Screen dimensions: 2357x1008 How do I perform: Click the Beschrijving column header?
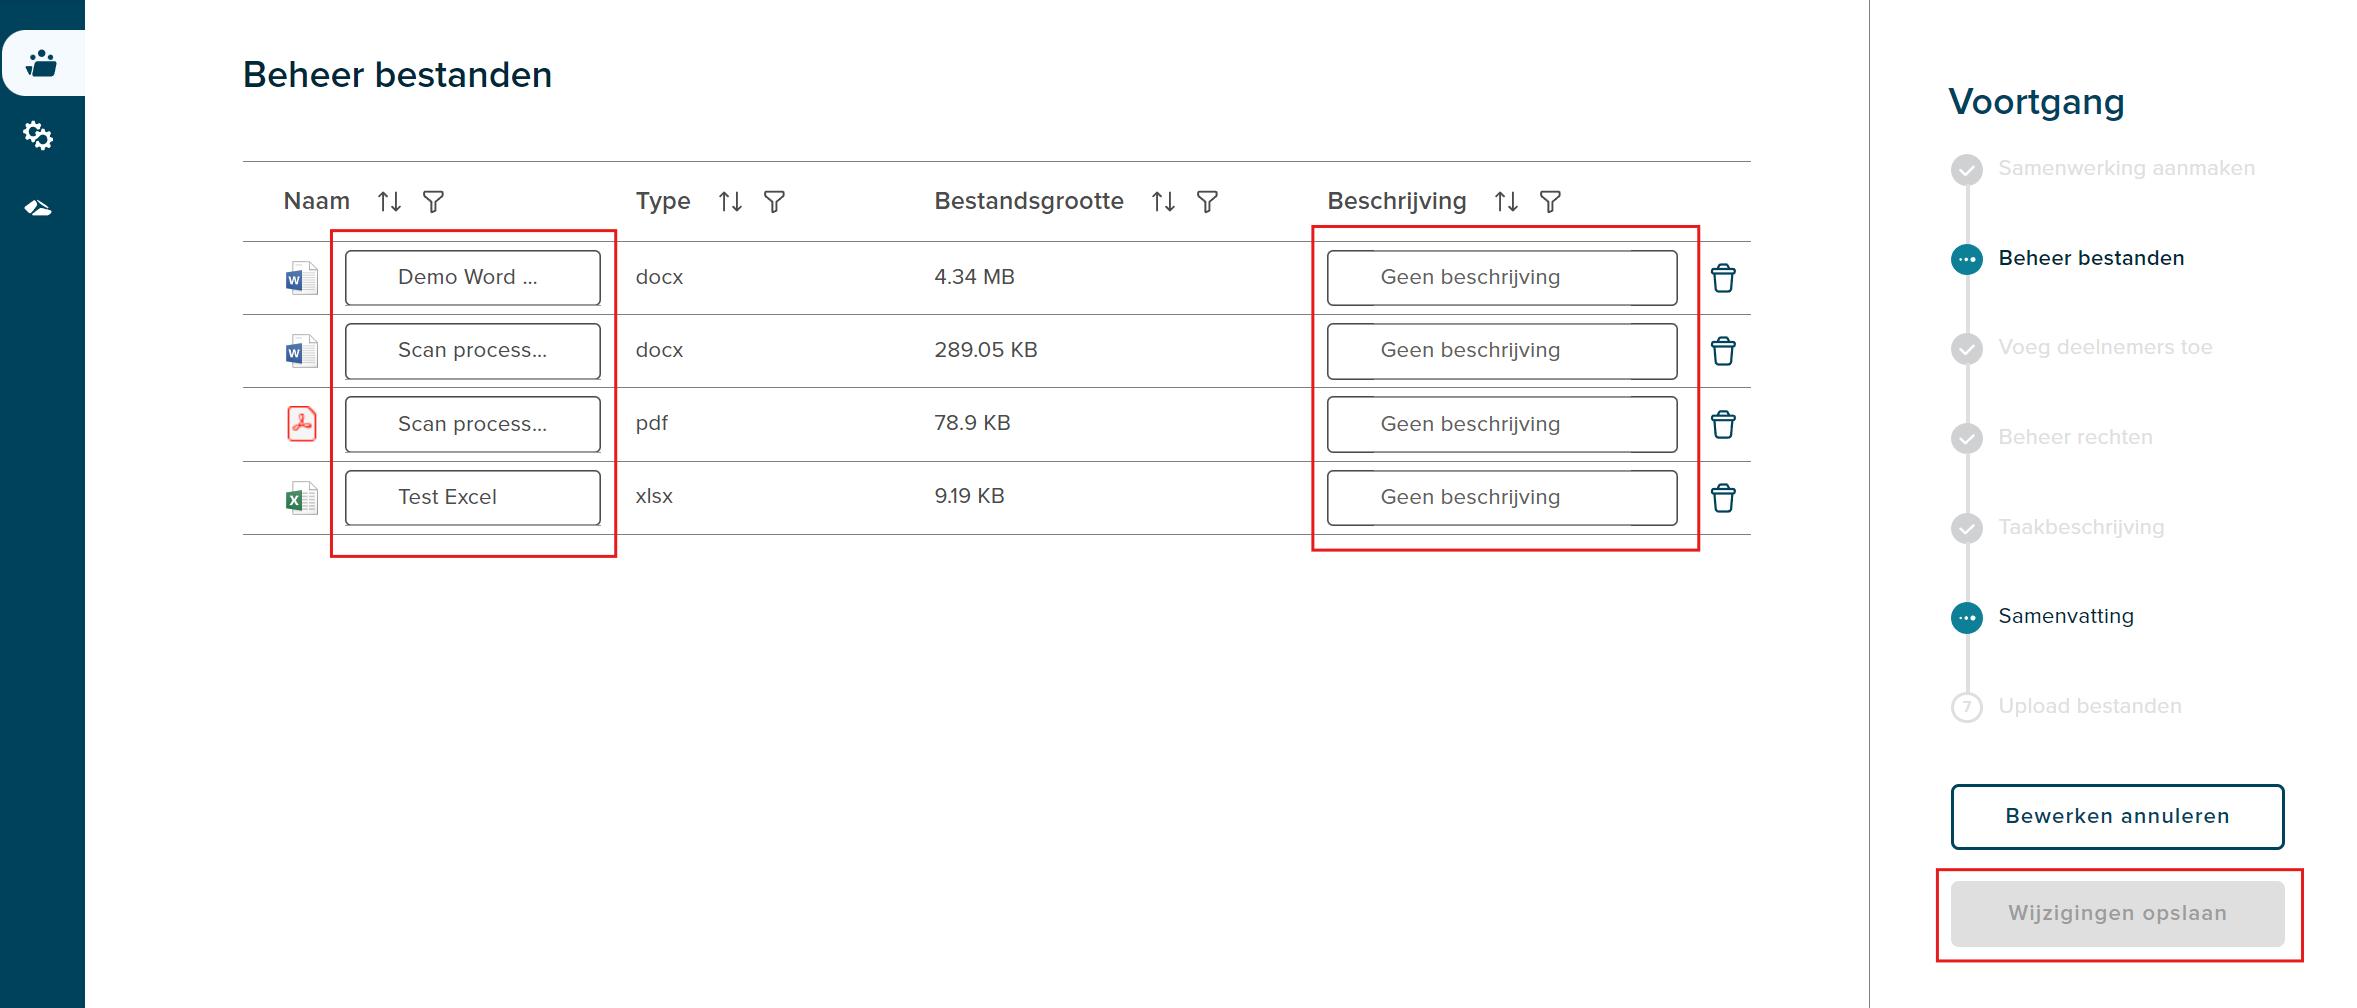[x=1397, y=201]
